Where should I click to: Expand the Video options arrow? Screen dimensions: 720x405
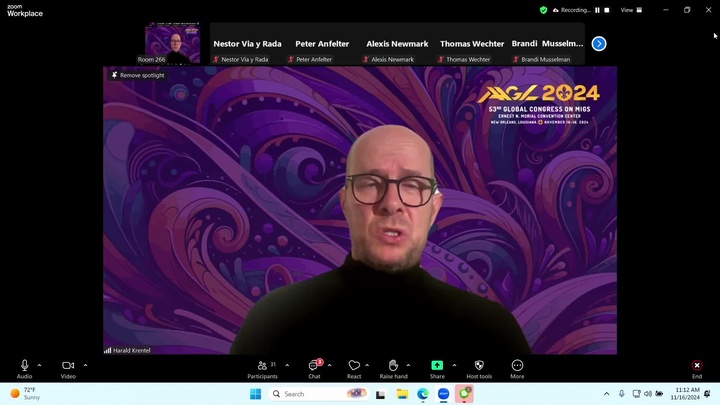(x=85, y=365)
